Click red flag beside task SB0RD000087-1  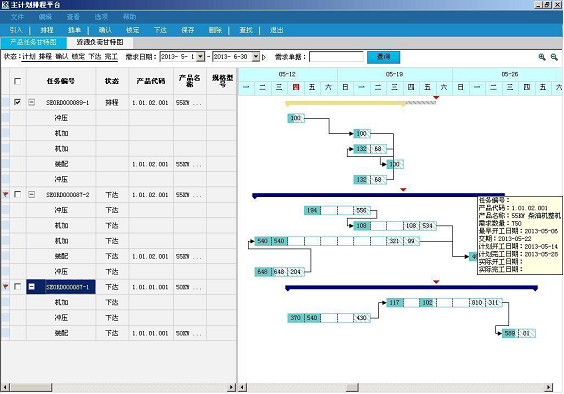[5, 286]
